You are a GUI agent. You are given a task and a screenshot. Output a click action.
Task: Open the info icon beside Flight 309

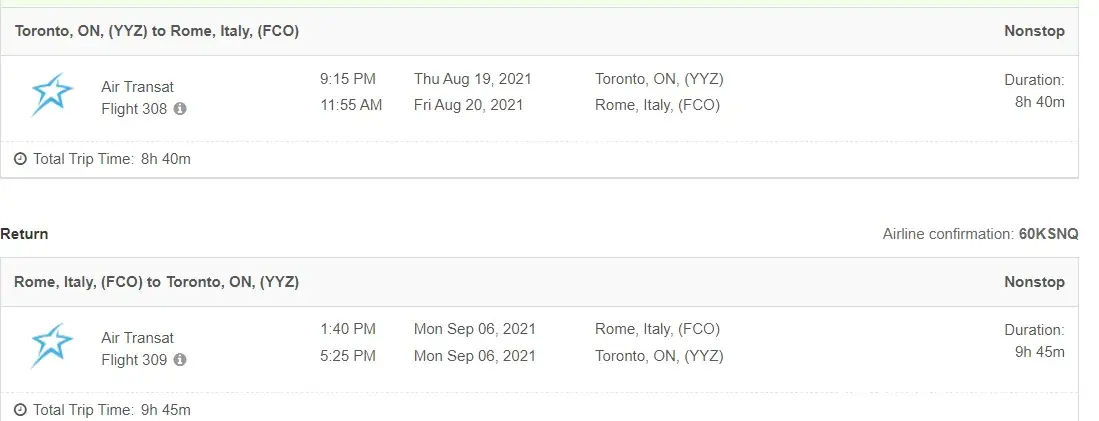pyautogui.click(x=180, y=360)
